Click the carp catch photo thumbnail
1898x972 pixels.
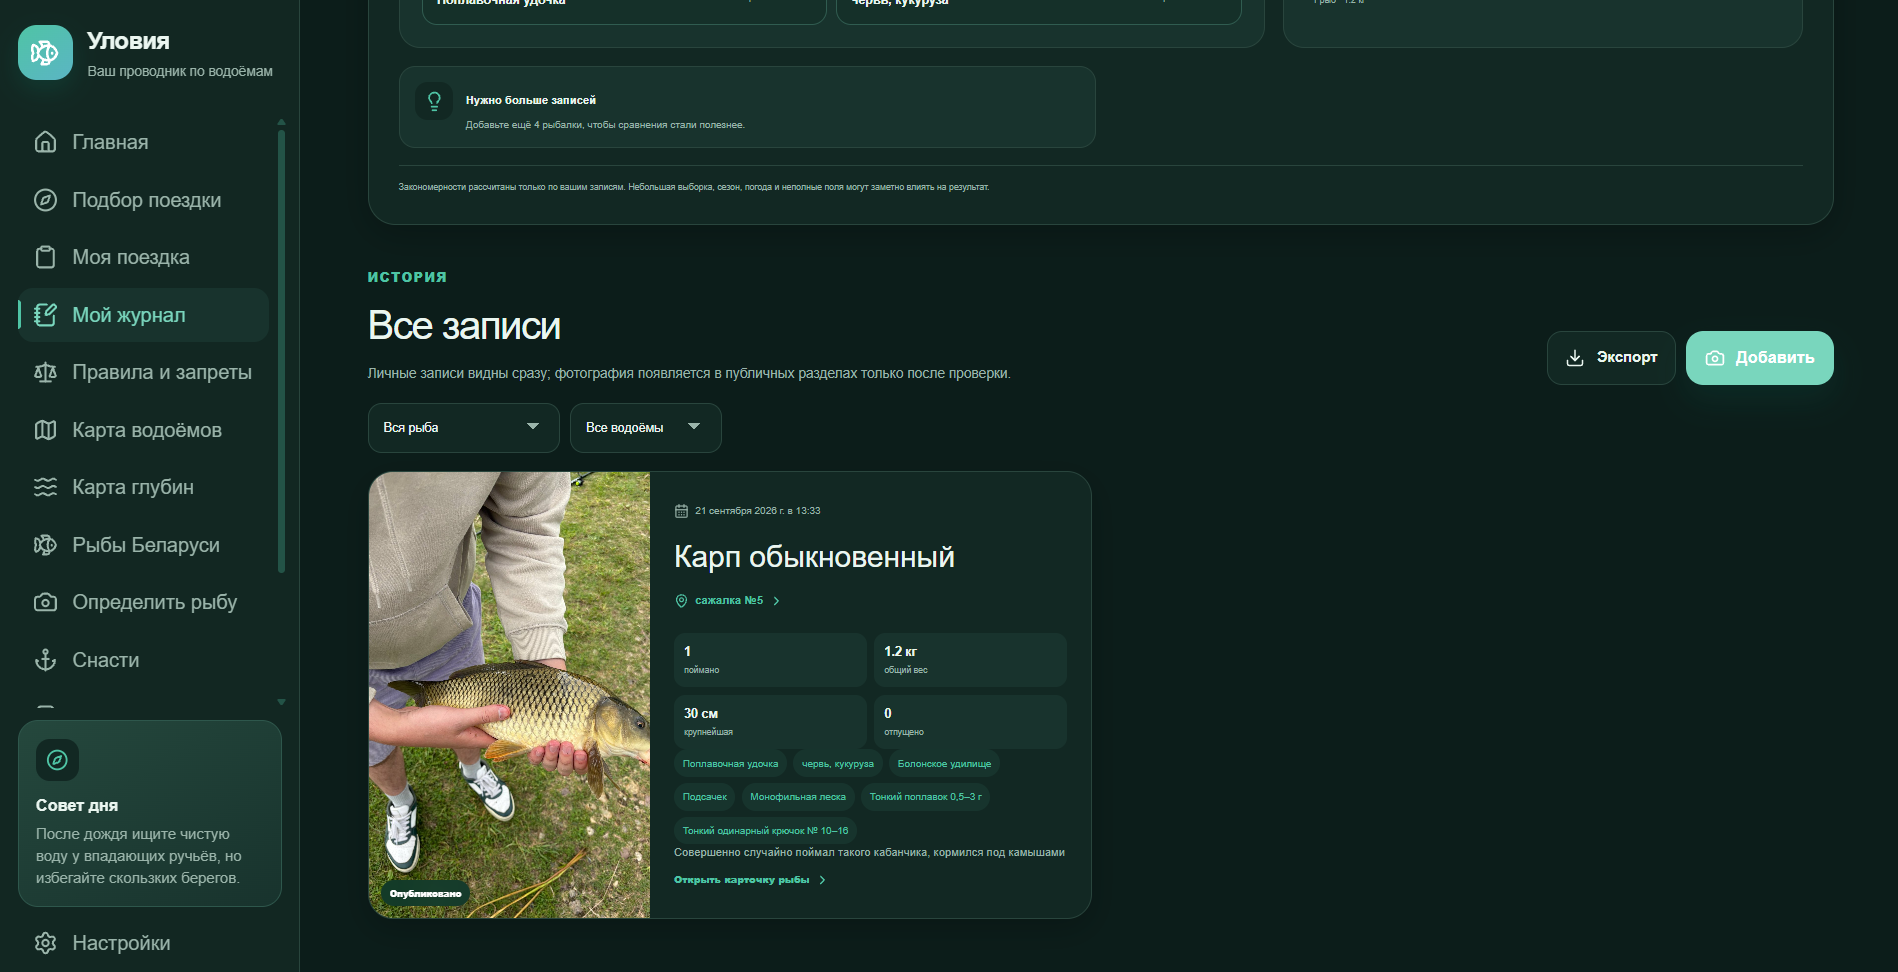click(509, 695)
